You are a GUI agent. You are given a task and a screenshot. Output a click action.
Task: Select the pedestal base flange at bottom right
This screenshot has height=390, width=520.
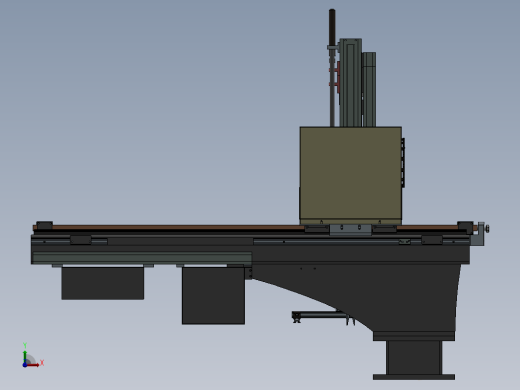(x=414, y=377)
